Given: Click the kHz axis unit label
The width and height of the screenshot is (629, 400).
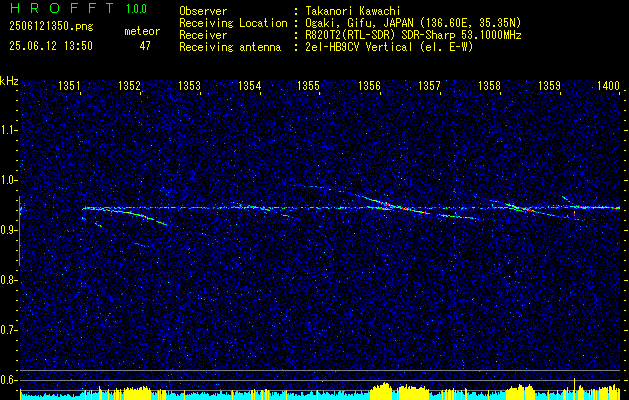Looking at the screenshot, I should [x=9, y=81].
